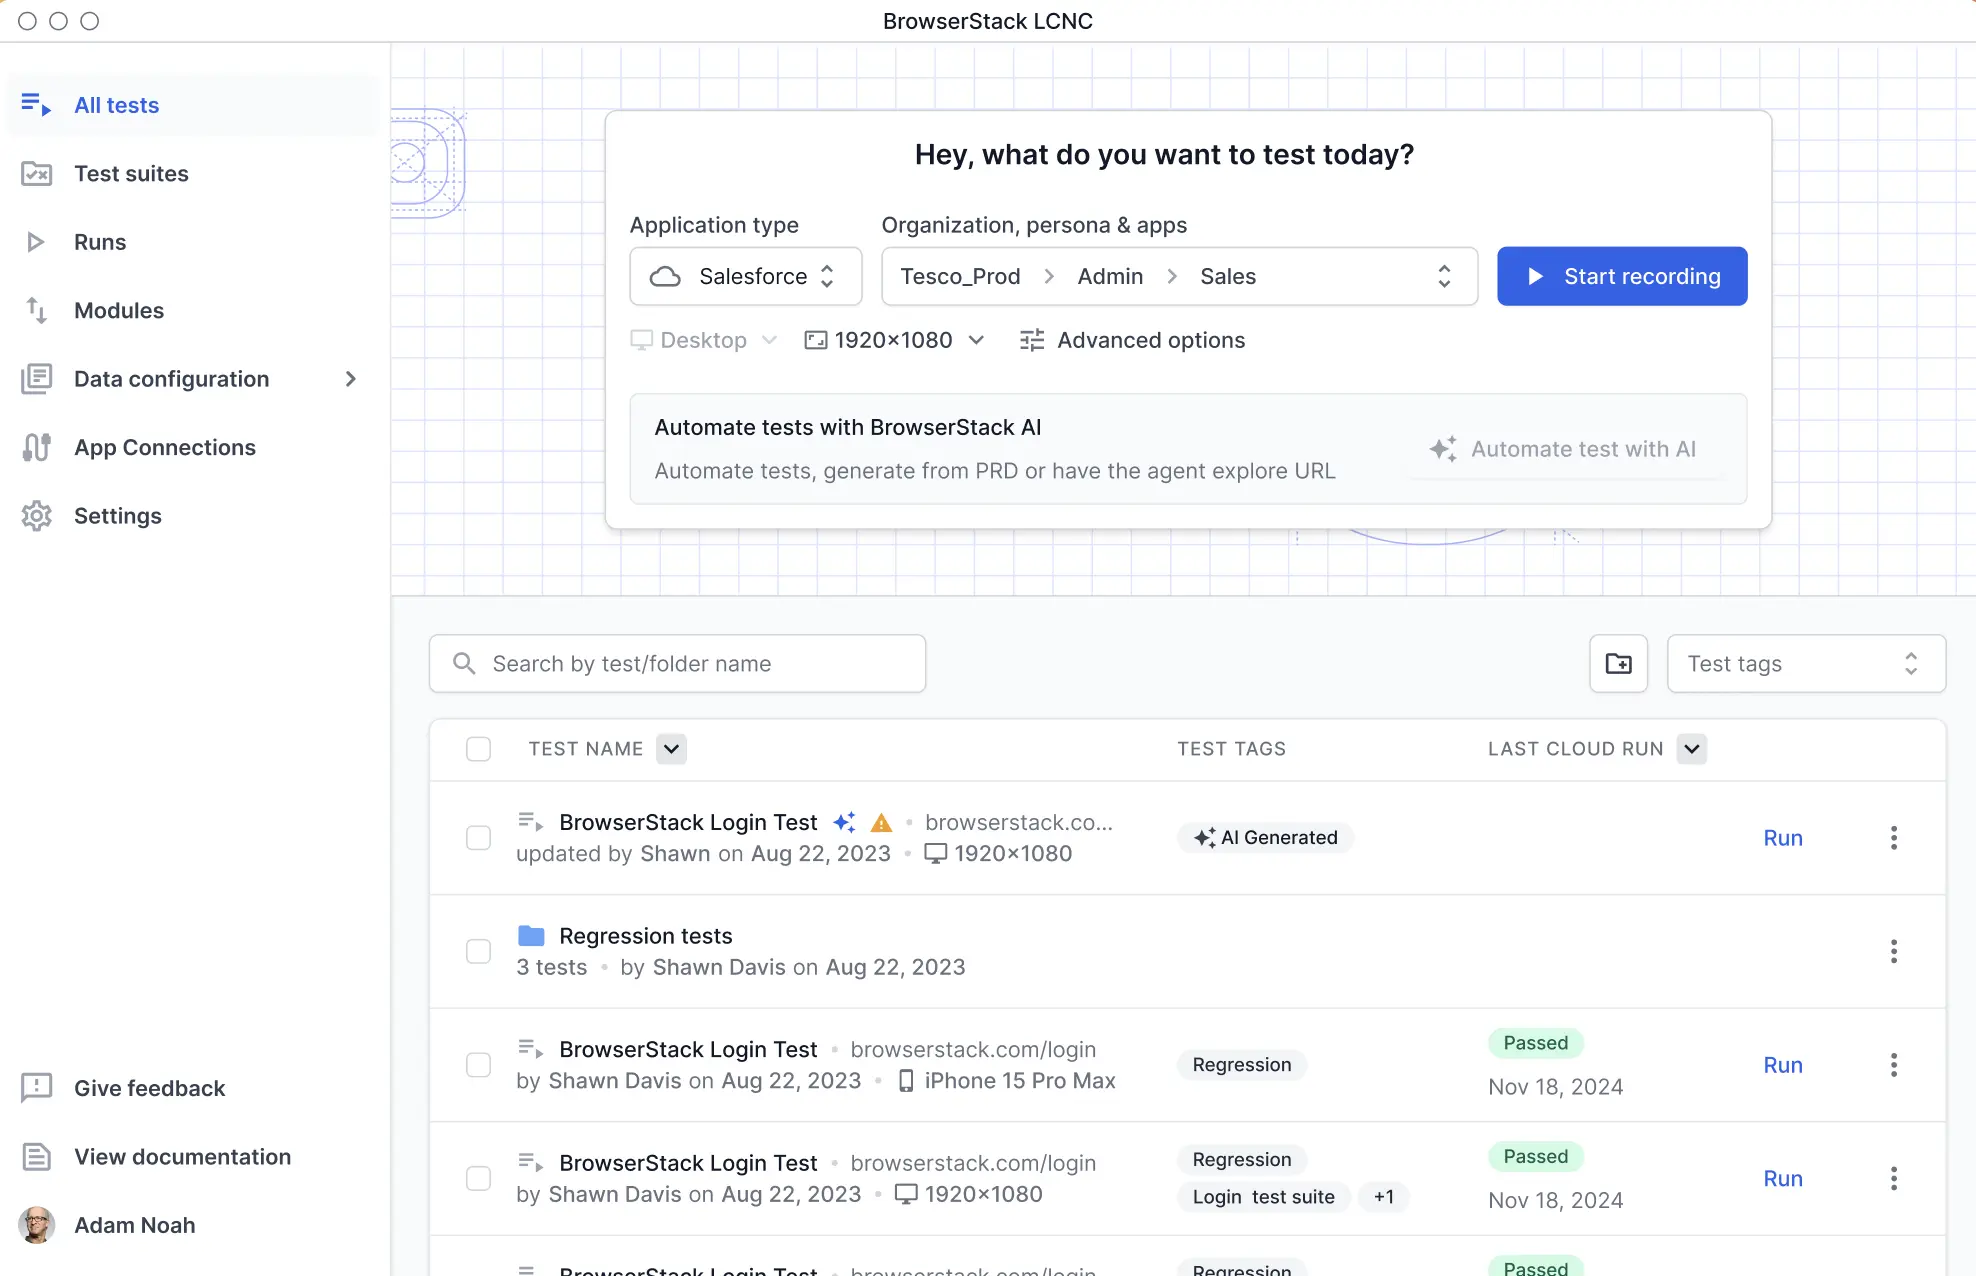
Task: Click Automate test with AI button
Action: pyautogui.click(x=1564, y=449)
